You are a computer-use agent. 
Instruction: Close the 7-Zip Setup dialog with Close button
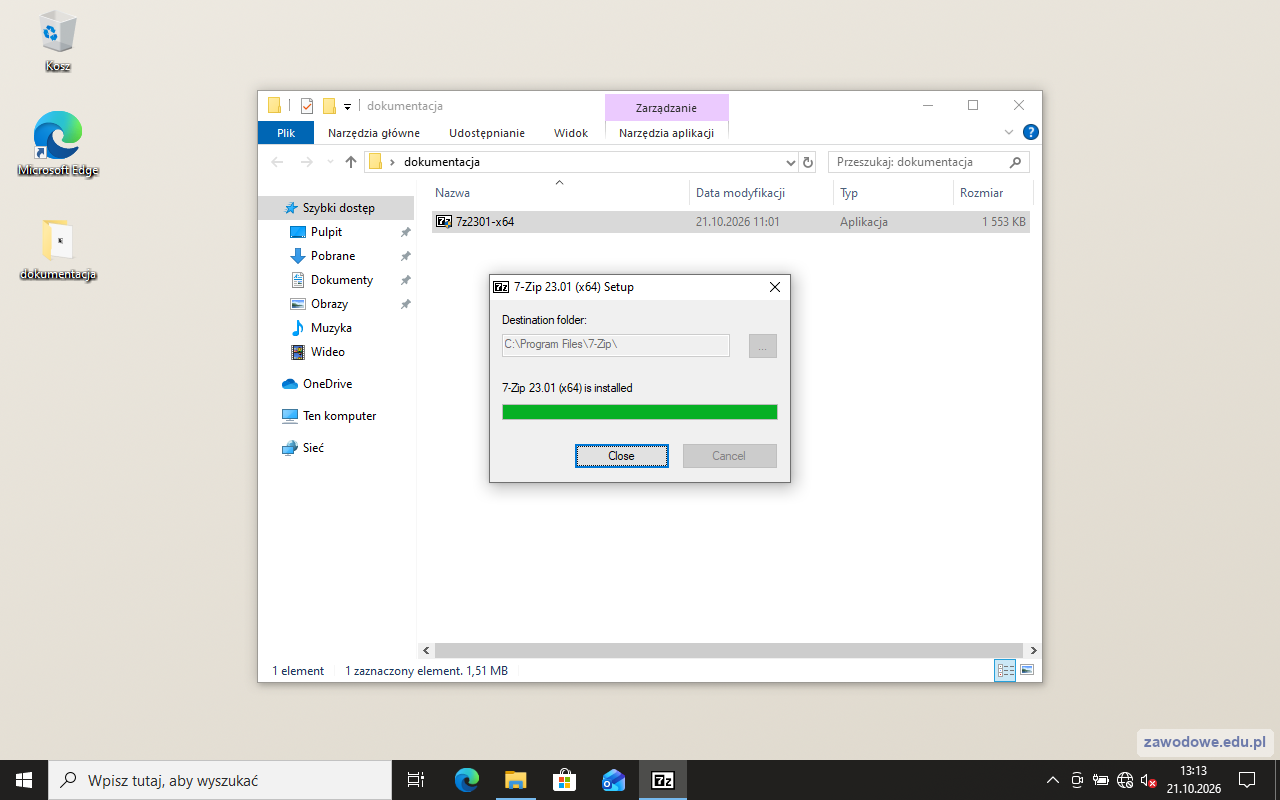tap(621, 456)
